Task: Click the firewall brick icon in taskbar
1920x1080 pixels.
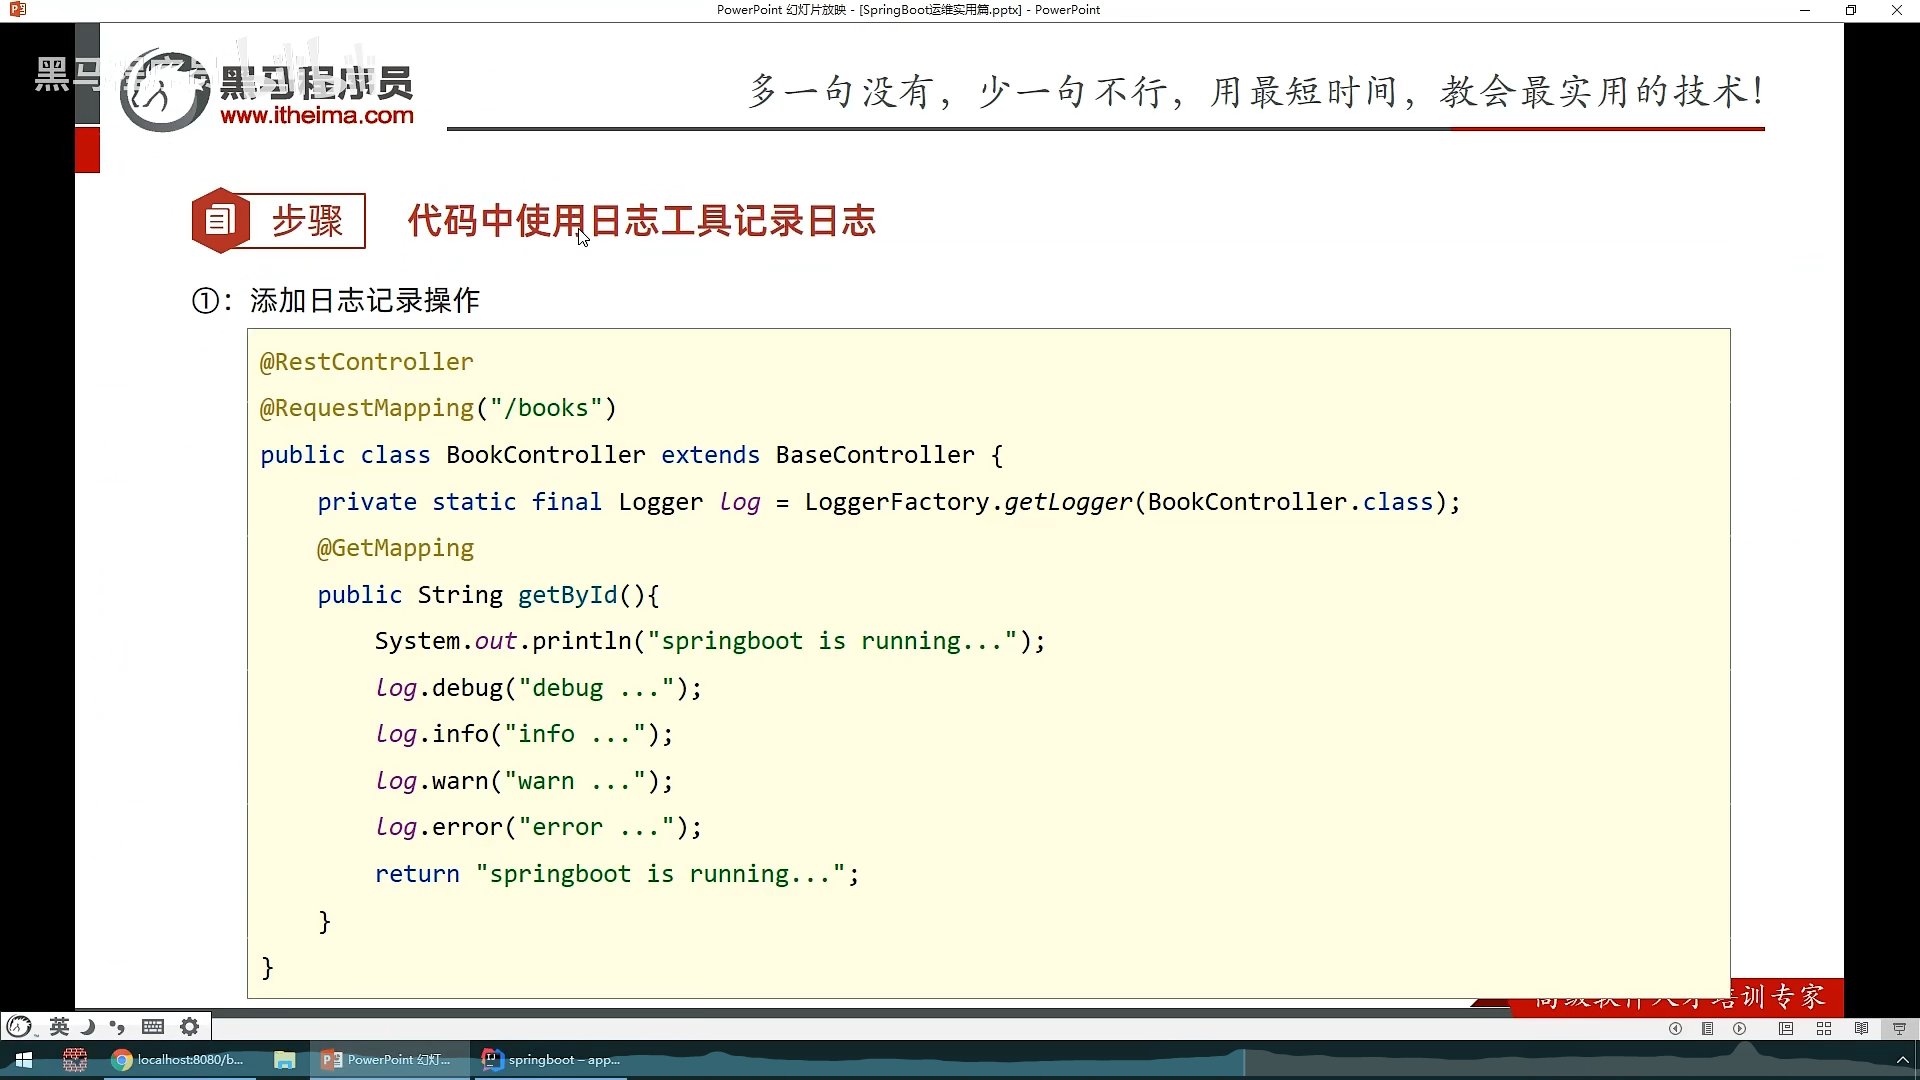Action: 75,1060
